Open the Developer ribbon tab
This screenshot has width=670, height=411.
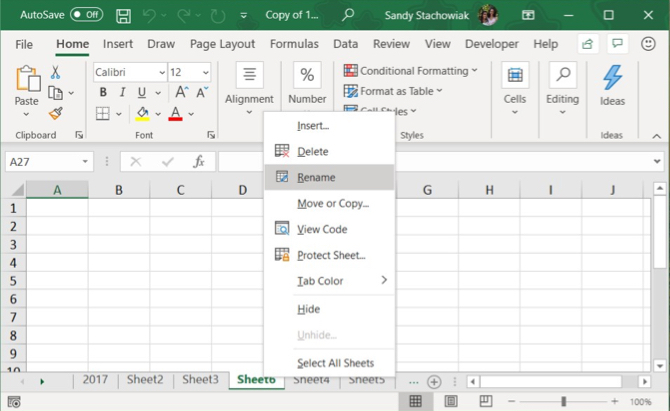491,44
